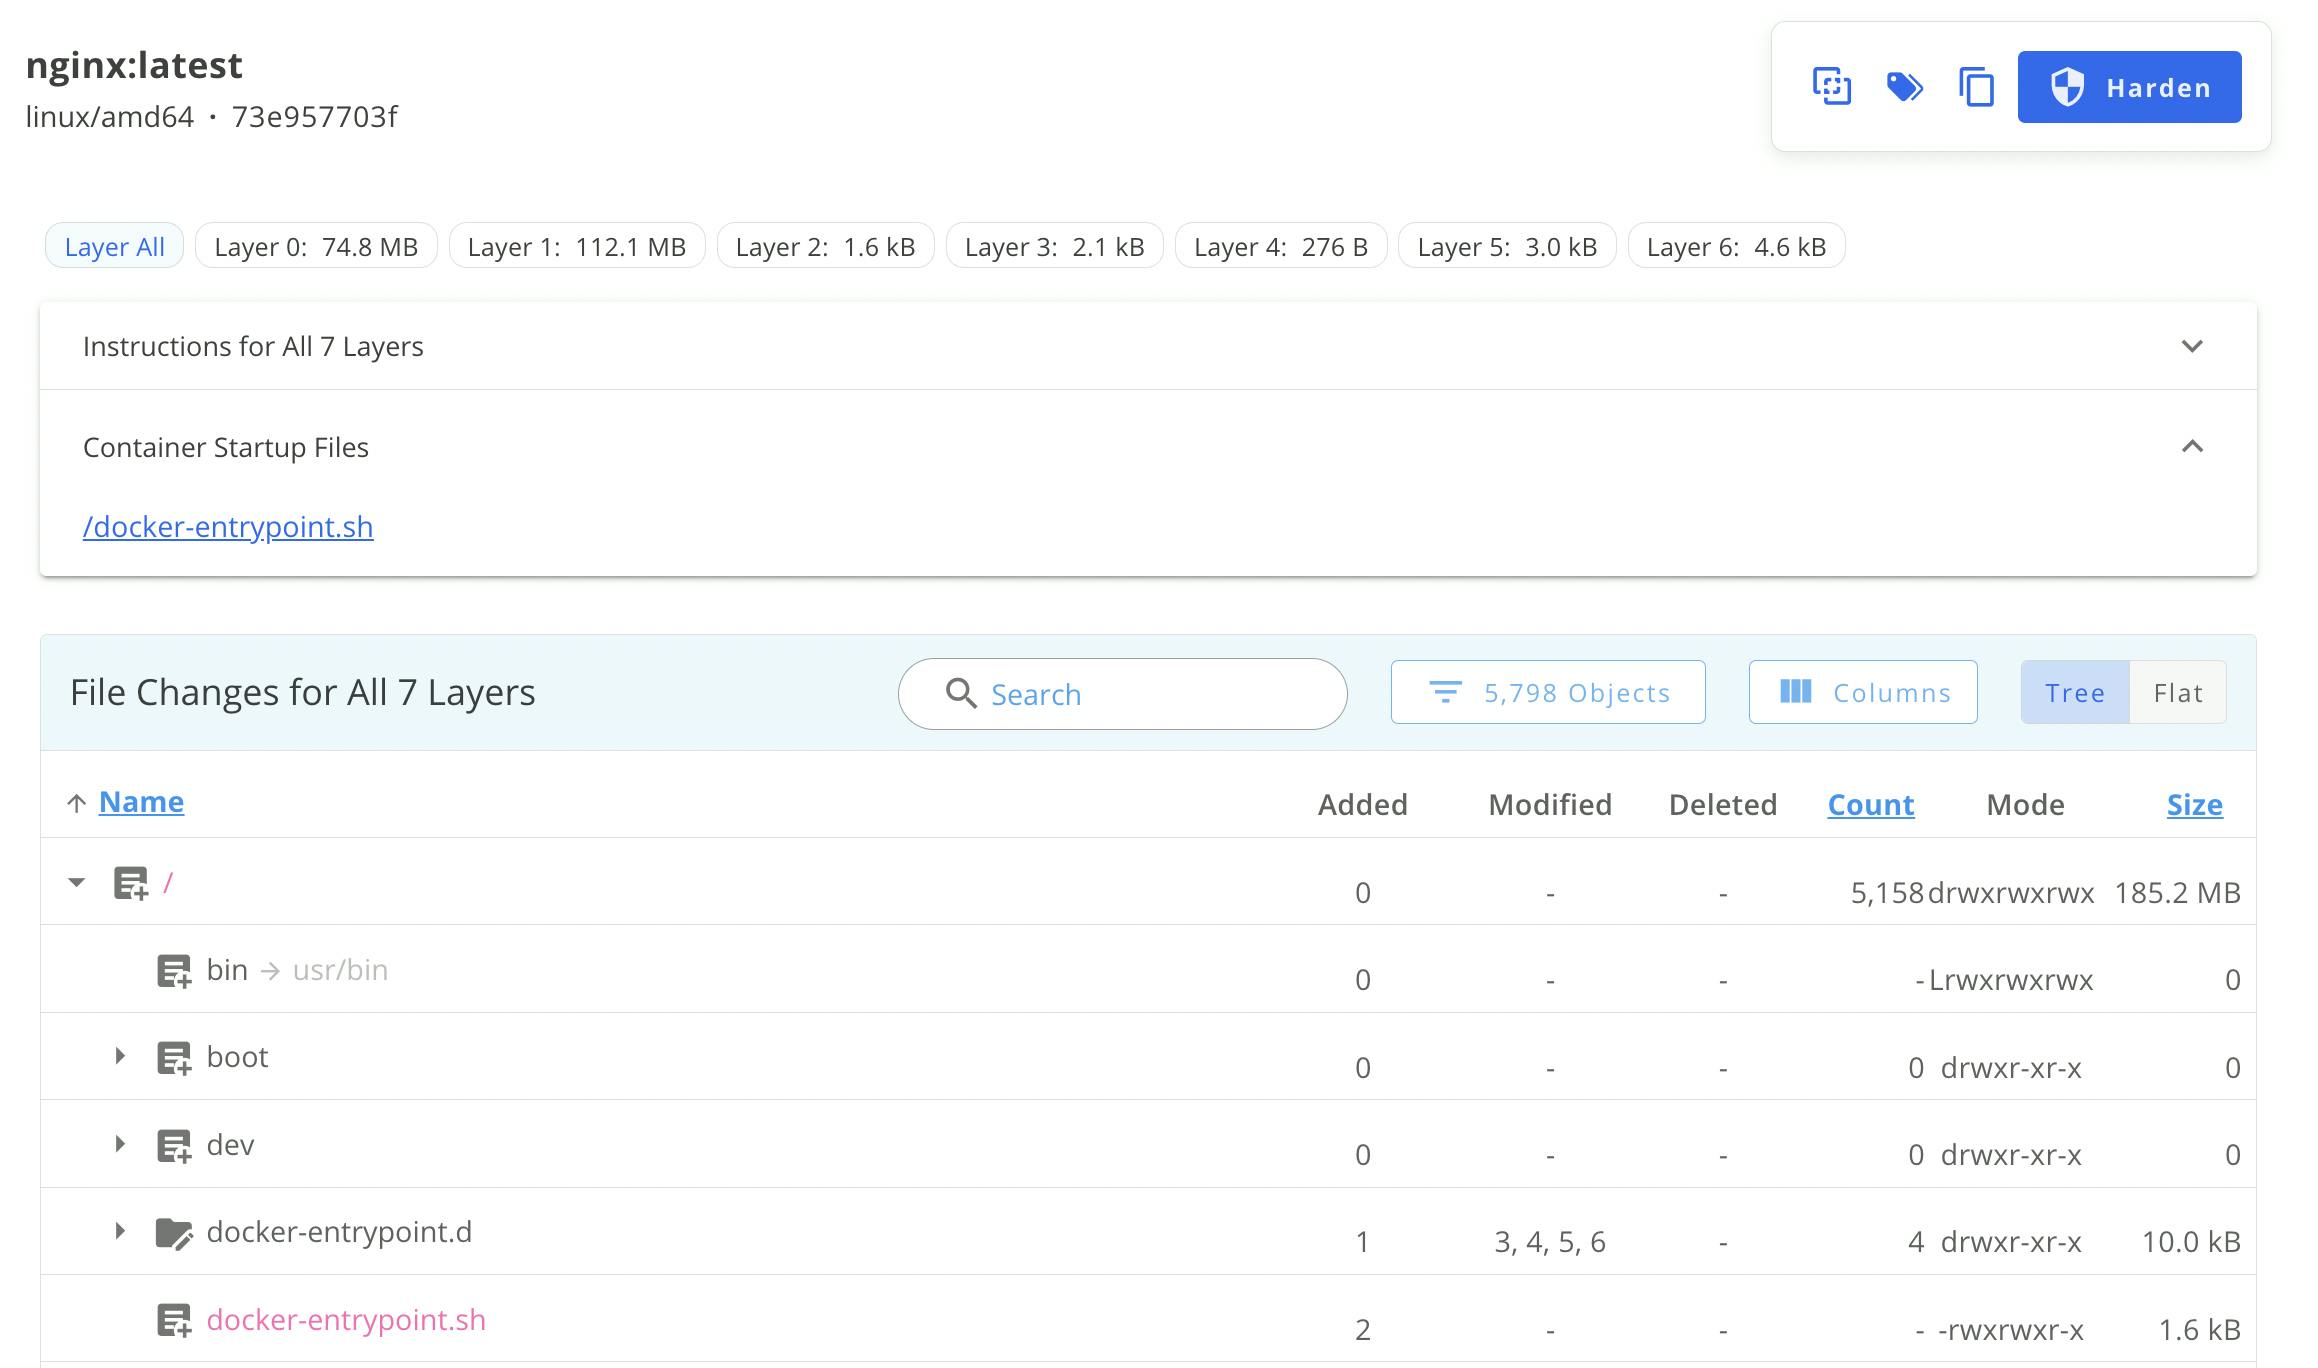
Task: Click docker-entrypoint.sh file icon
Action: (x=174, y=1320)
